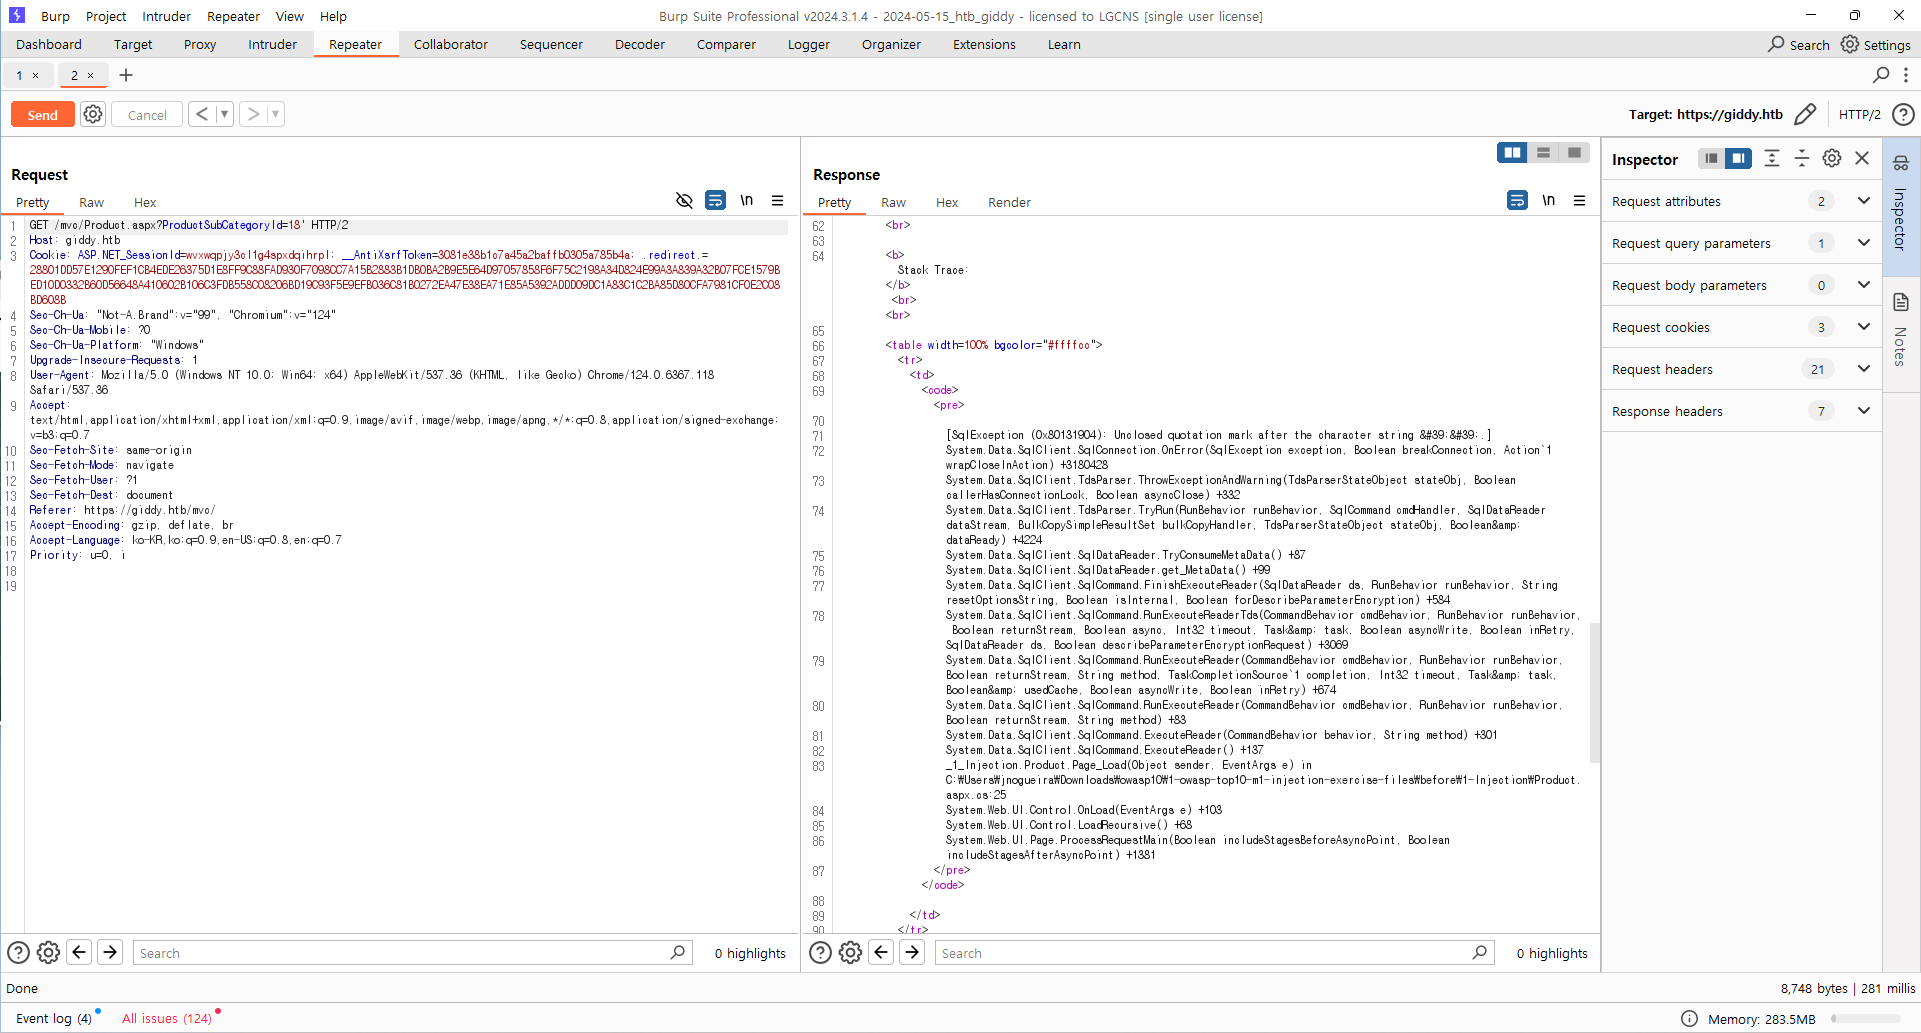Switch to the Intruder tab

(x=272, y=44)
